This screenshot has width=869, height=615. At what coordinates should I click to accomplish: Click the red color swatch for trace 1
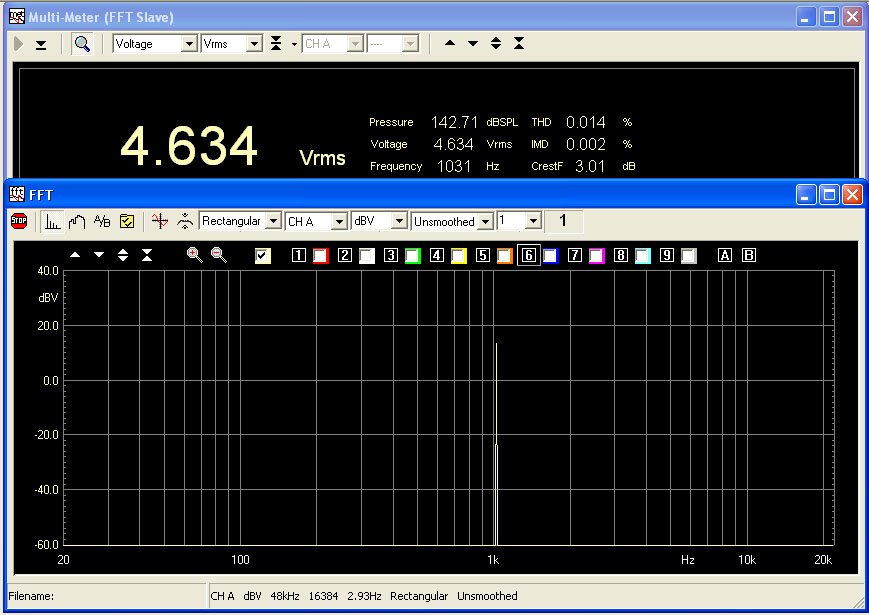[320, 256]
